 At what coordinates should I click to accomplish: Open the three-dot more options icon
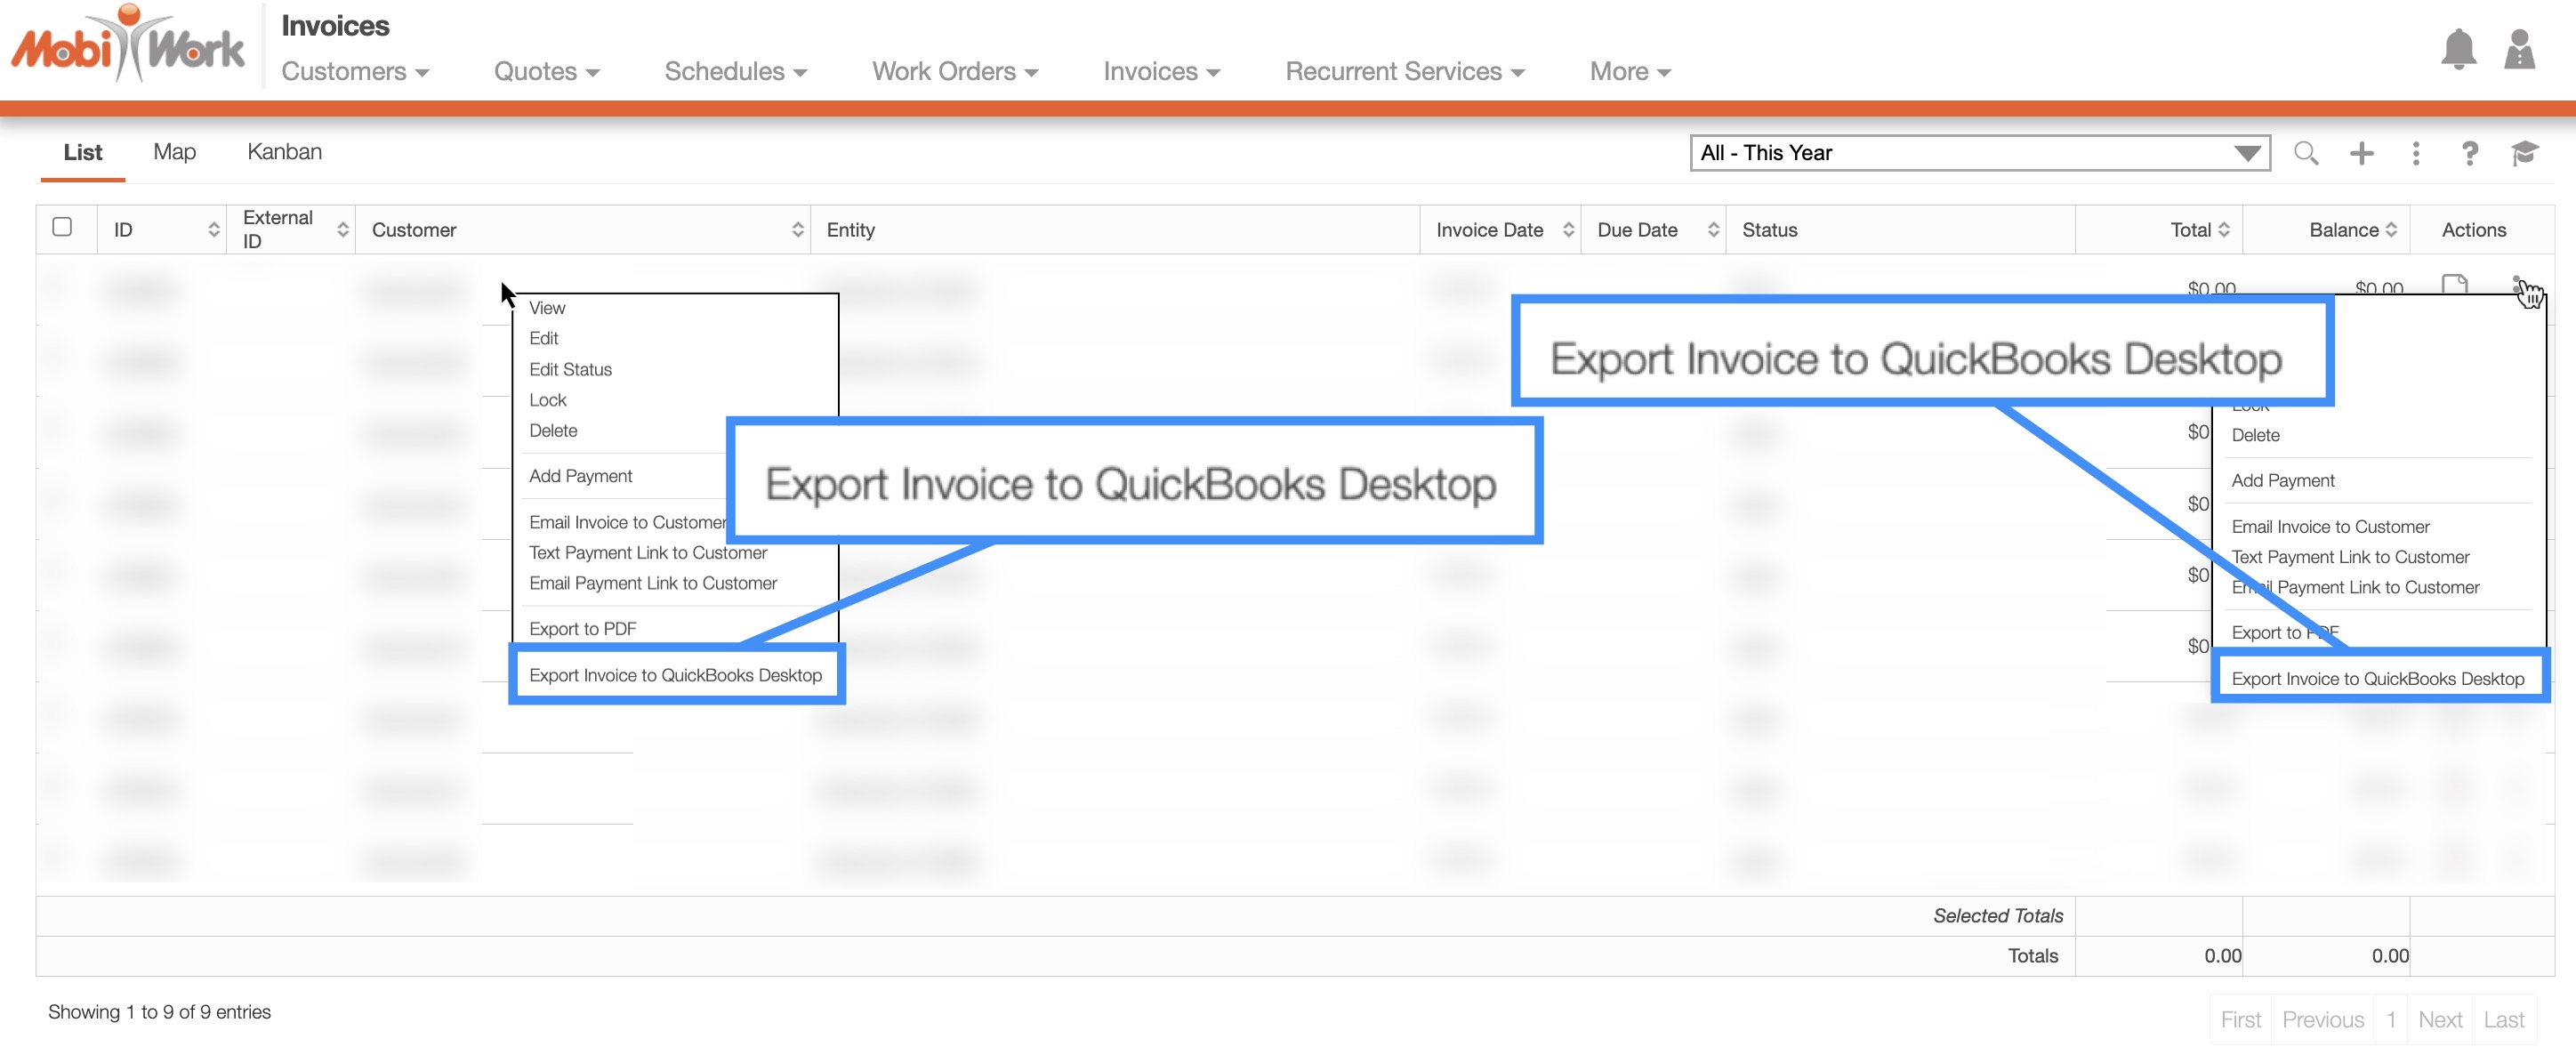(x=2415, y=153)
